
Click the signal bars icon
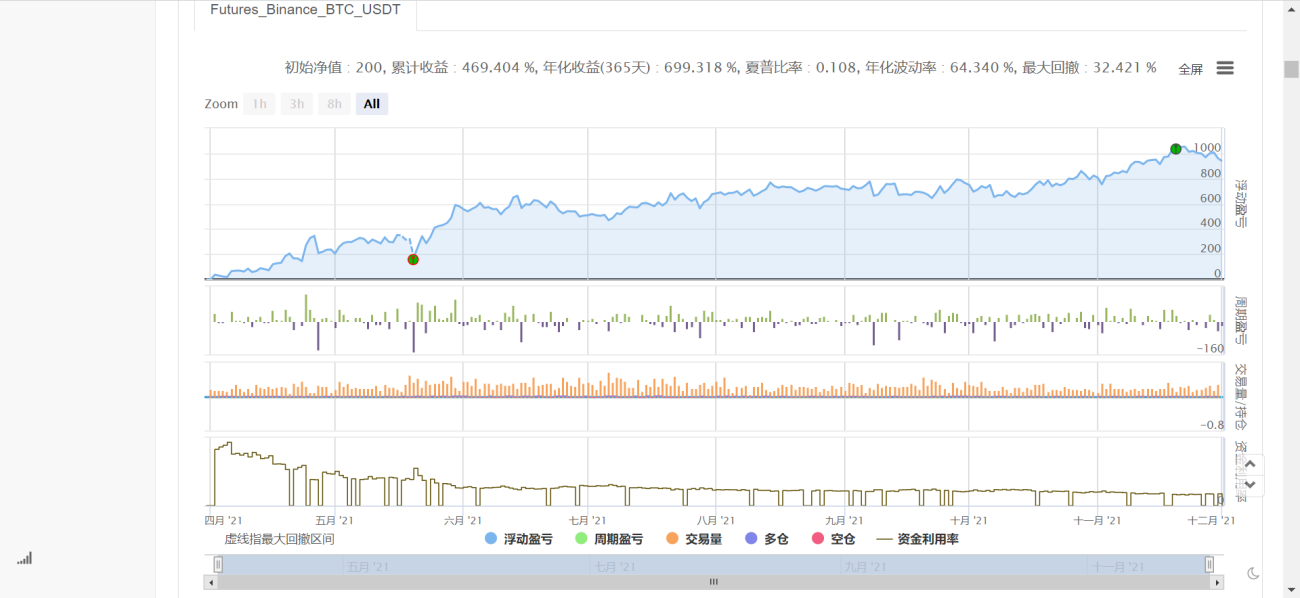coord(24,558)
